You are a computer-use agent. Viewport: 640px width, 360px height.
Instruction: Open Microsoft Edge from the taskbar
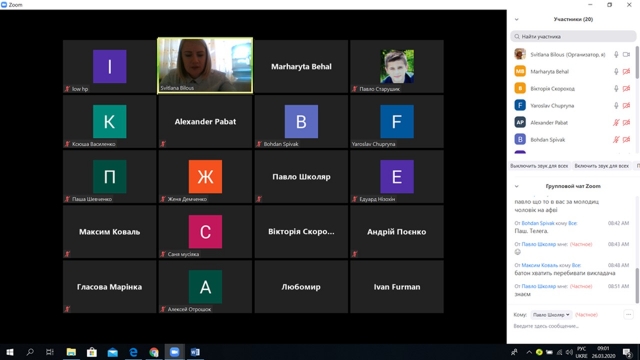(133, 352)
